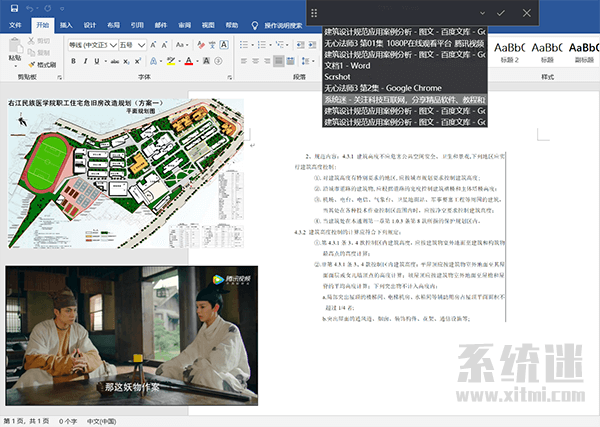Expand the underline style dropdown arrow
The height and width of the screenshot is (427, 600).
pos(105,61)
